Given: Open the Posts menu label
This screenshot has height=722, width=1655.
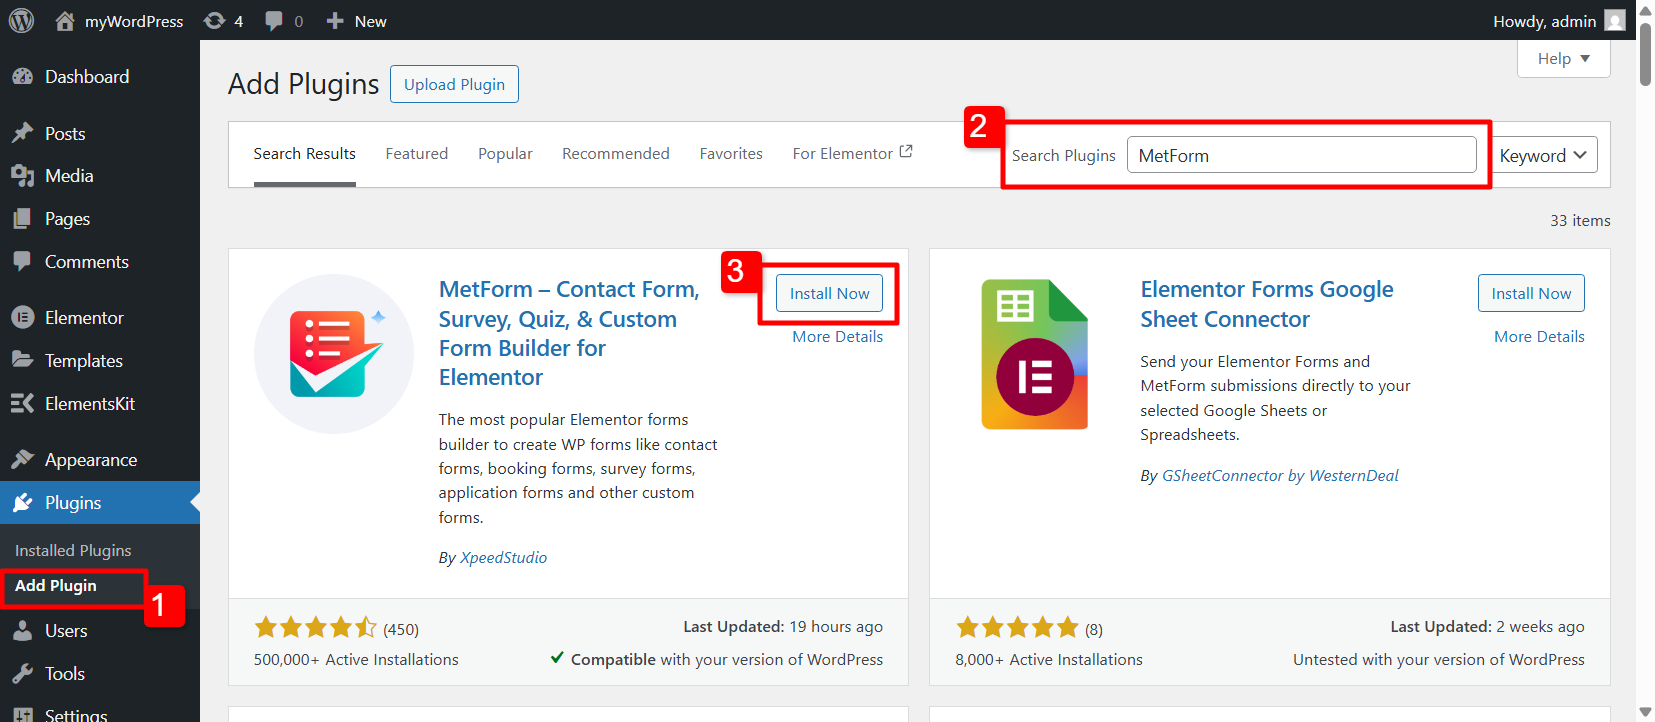Looking at the screenshot, I should coord(65,134).
